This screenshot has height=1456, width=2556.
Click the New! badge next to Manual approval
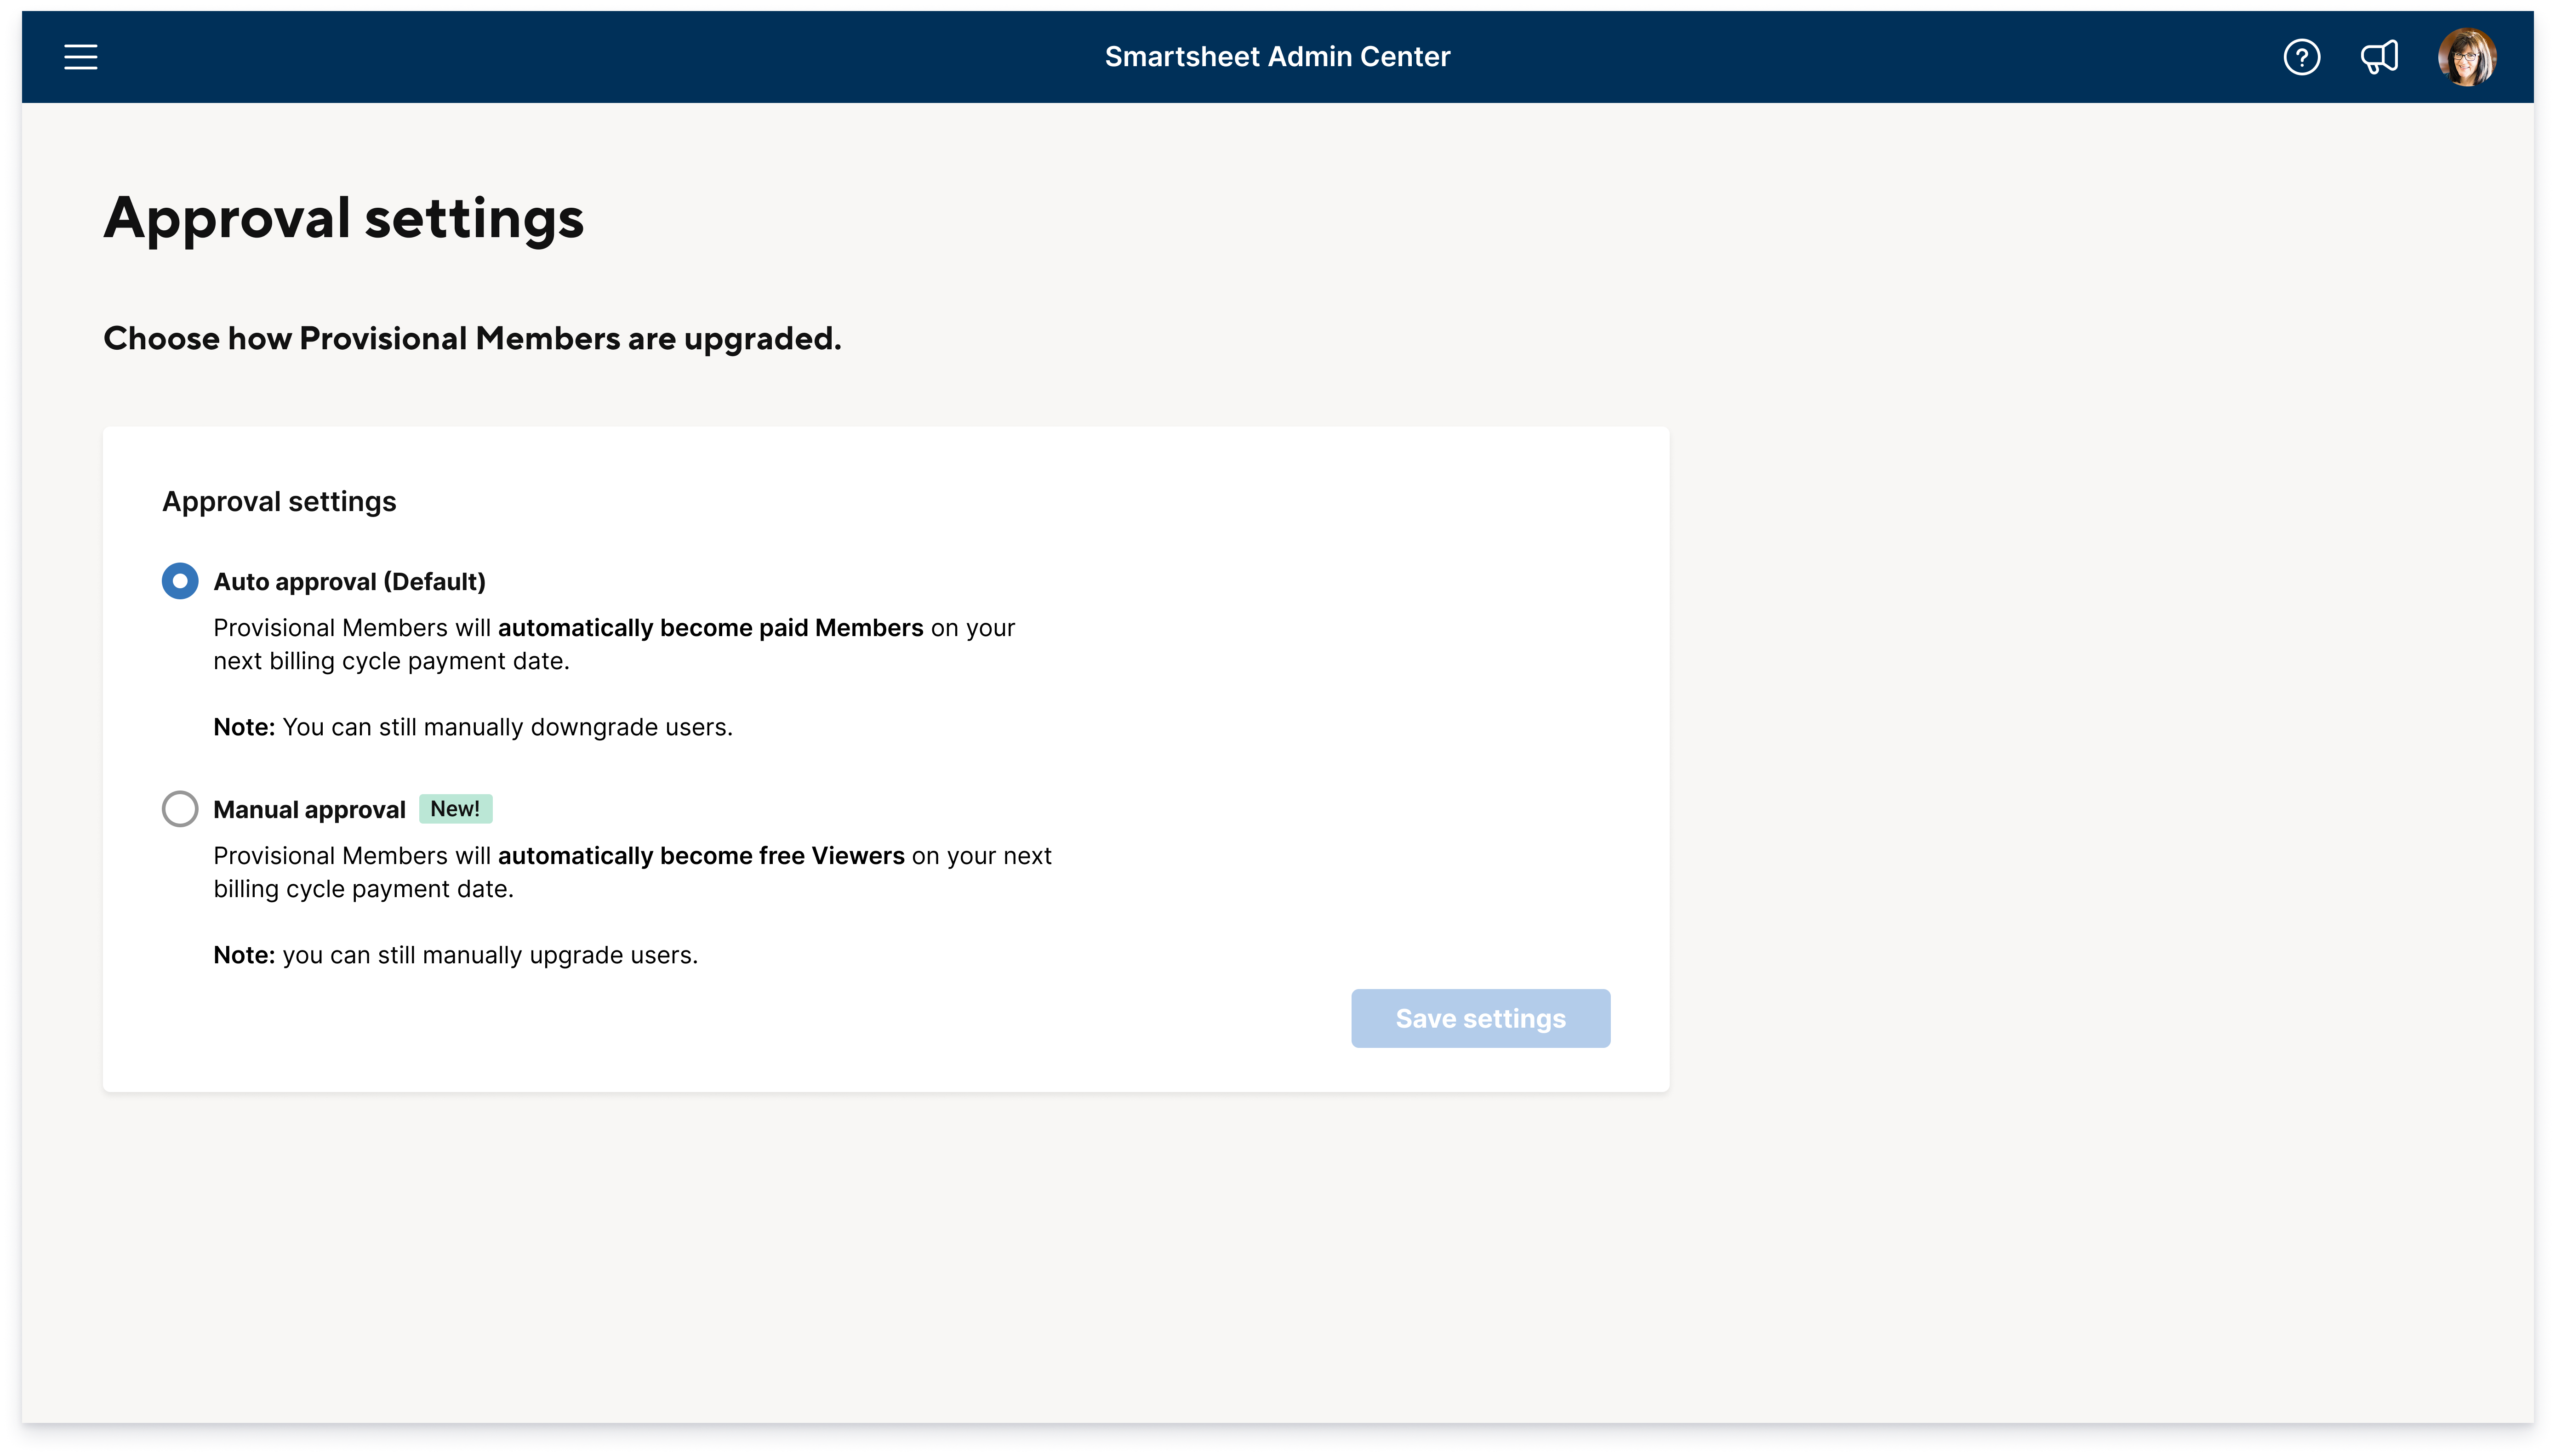455,808
